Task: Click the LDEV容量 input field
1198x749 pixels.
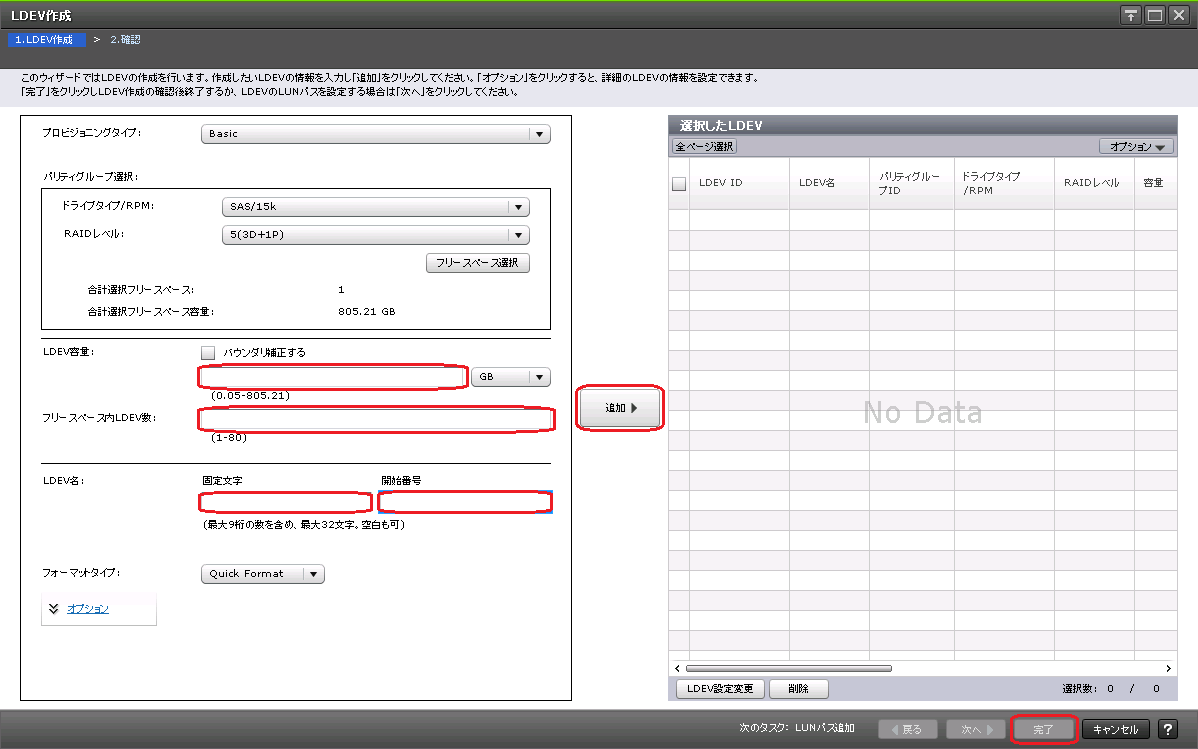Action: (333, 377)
